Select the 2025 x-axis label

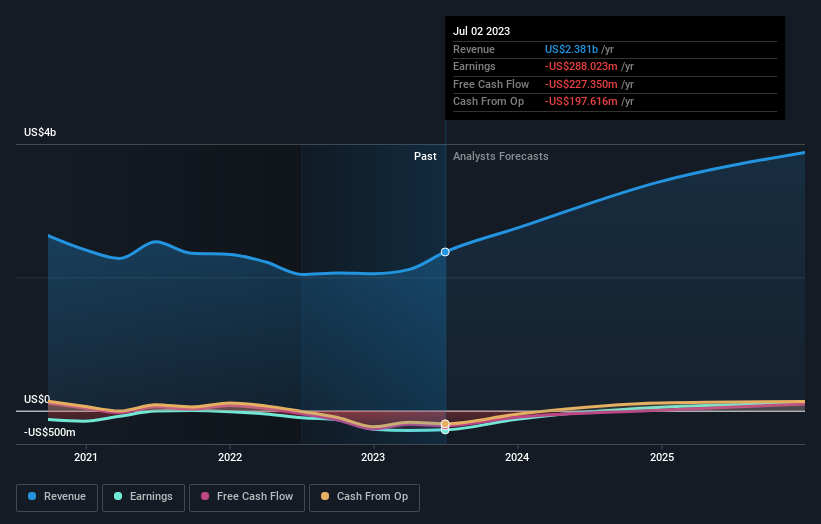tap(662, 457)
